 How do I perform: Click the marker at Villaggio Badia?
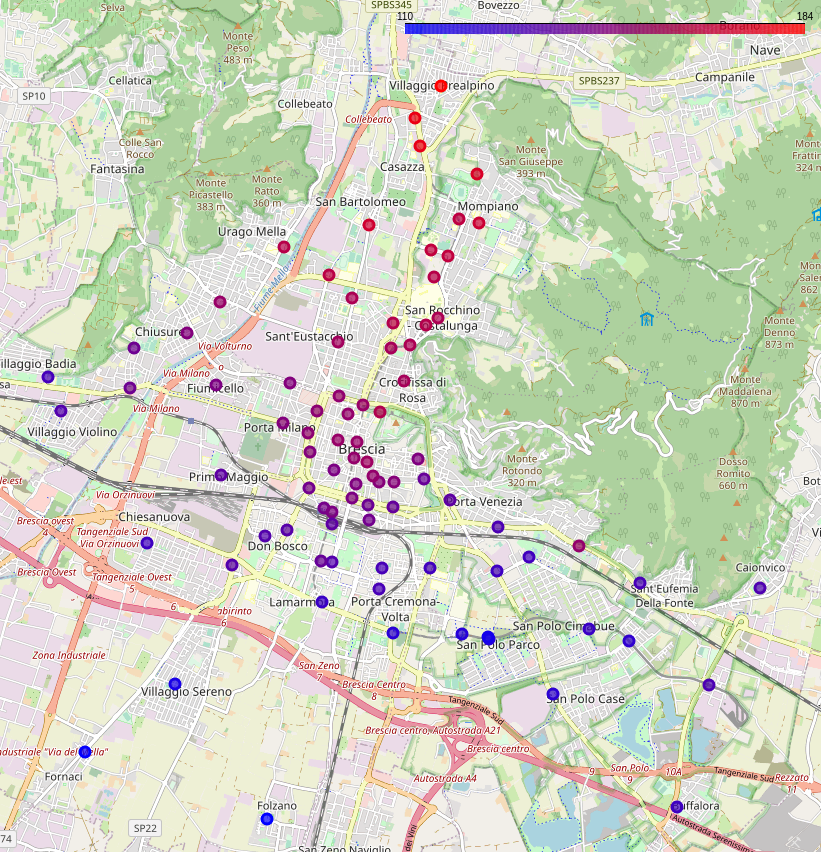pos(48,377)
